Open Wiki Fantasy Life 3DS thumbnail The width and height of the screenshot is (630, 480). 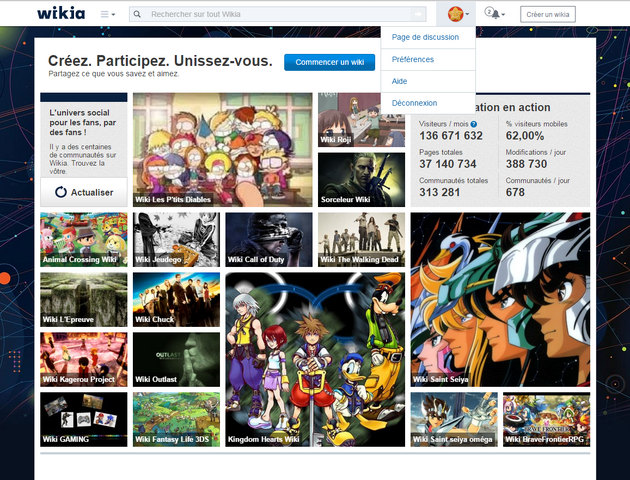click(x=176, y=419)
